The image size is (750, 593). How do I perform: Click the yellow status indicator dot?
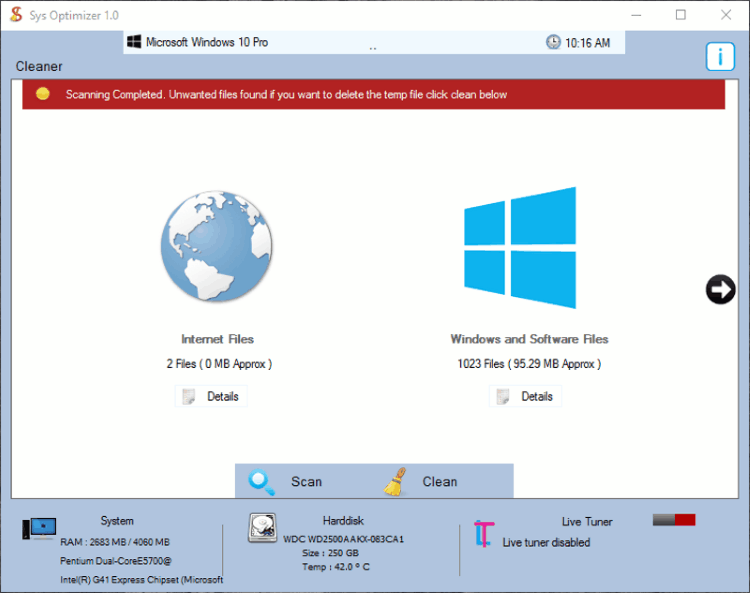click(43, 93)
